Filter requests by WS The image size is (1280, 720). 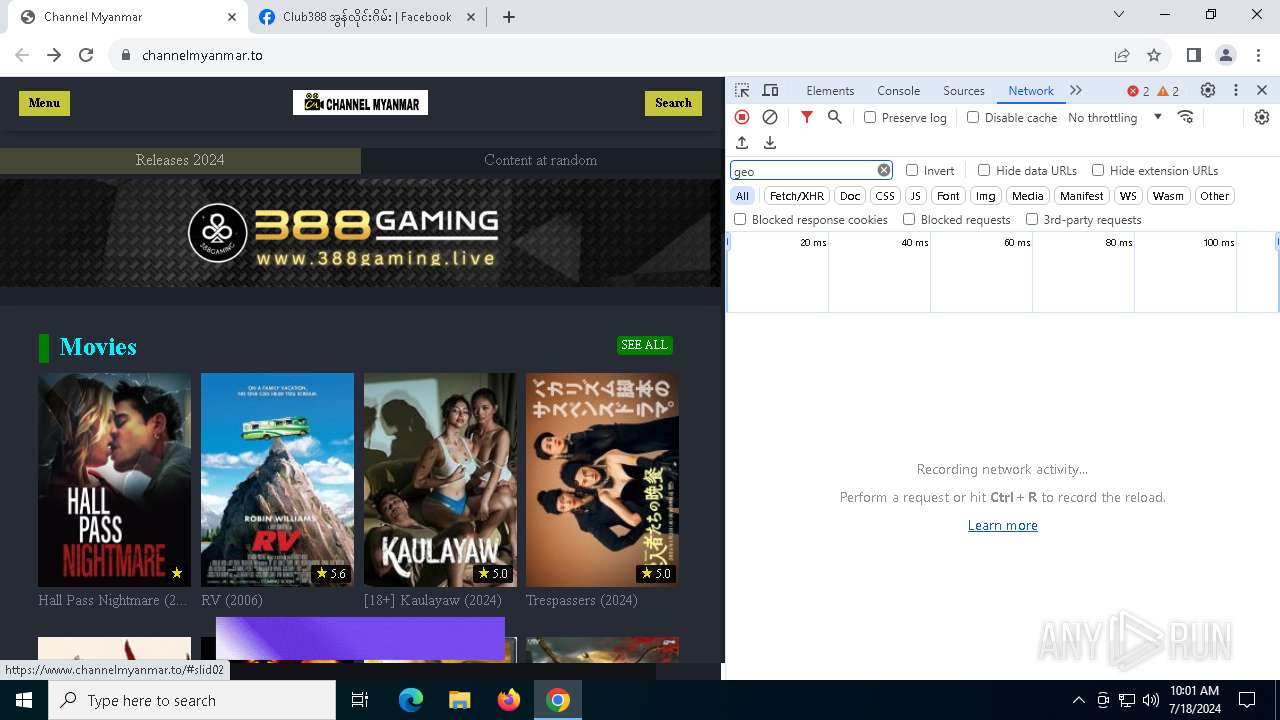click(x=1128, y=196)
